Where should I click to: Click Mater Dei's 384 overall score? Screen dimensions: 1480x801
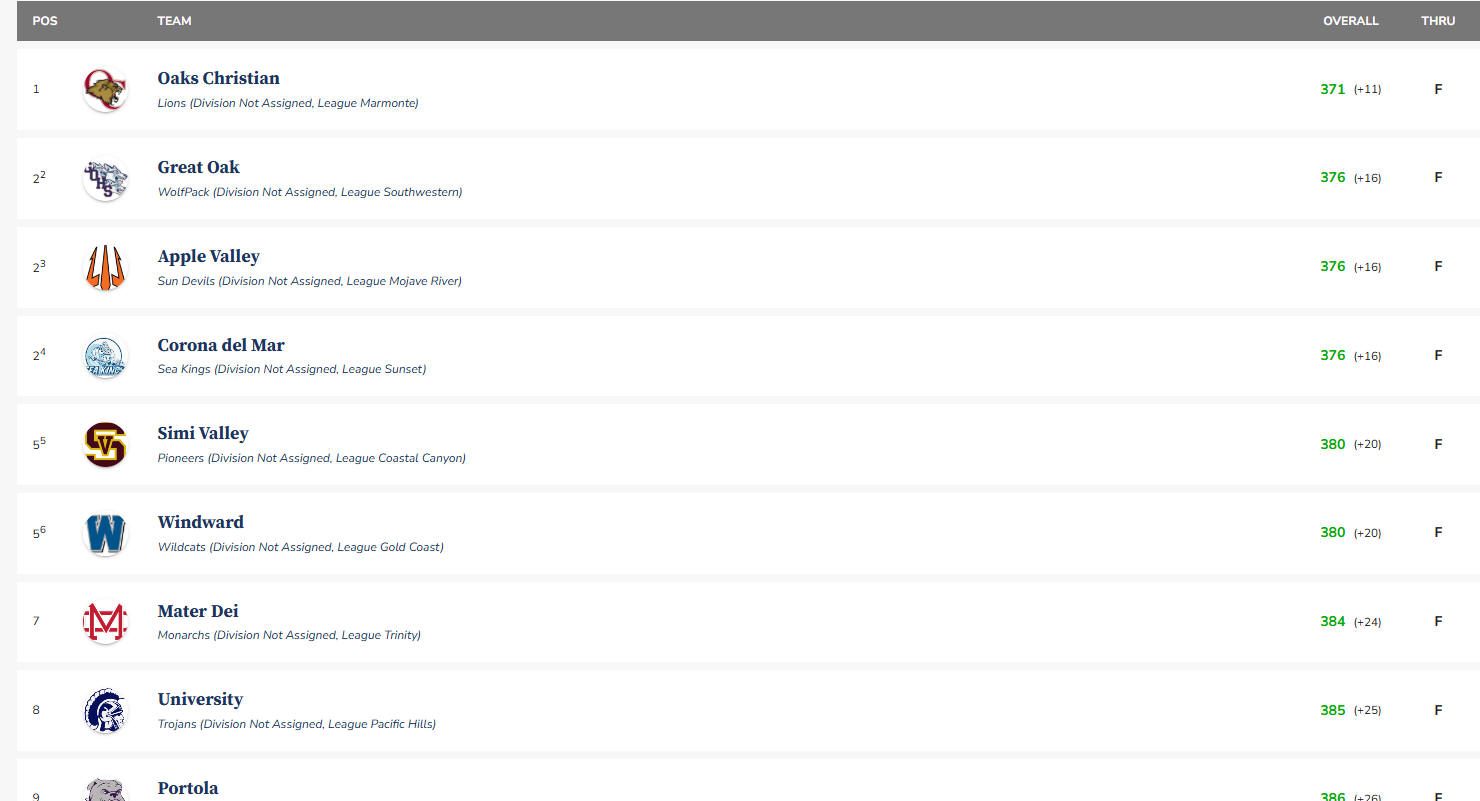(1332, 621)
